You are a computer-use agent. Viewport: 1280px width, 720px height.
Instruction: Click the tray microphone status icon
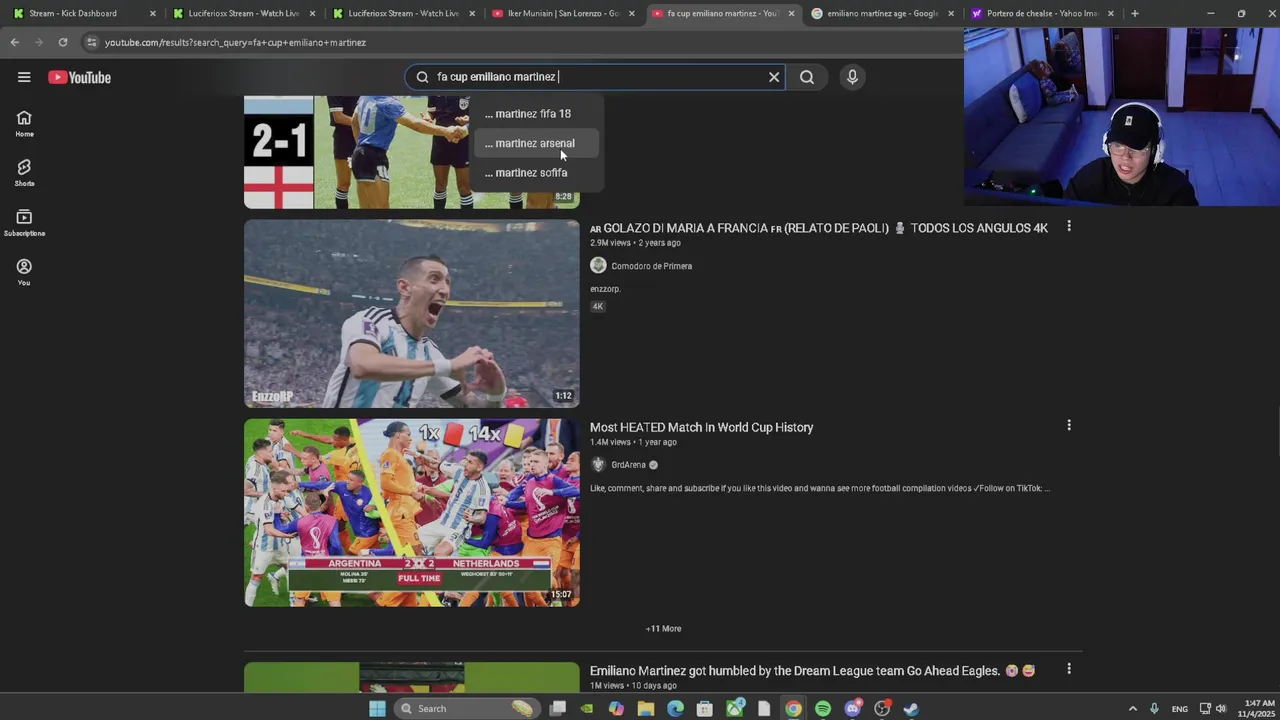(x=1154, y=709)
